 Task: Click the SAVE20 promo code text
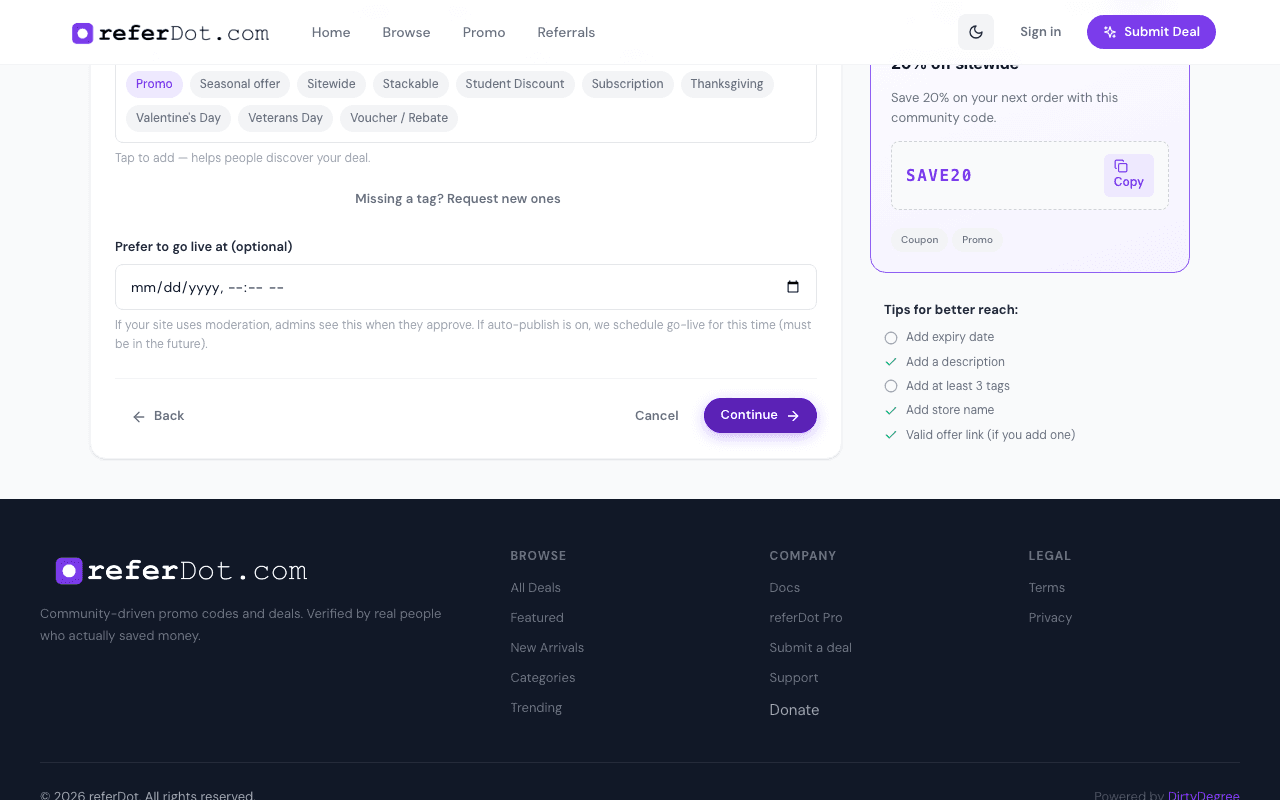coord(939,176)
